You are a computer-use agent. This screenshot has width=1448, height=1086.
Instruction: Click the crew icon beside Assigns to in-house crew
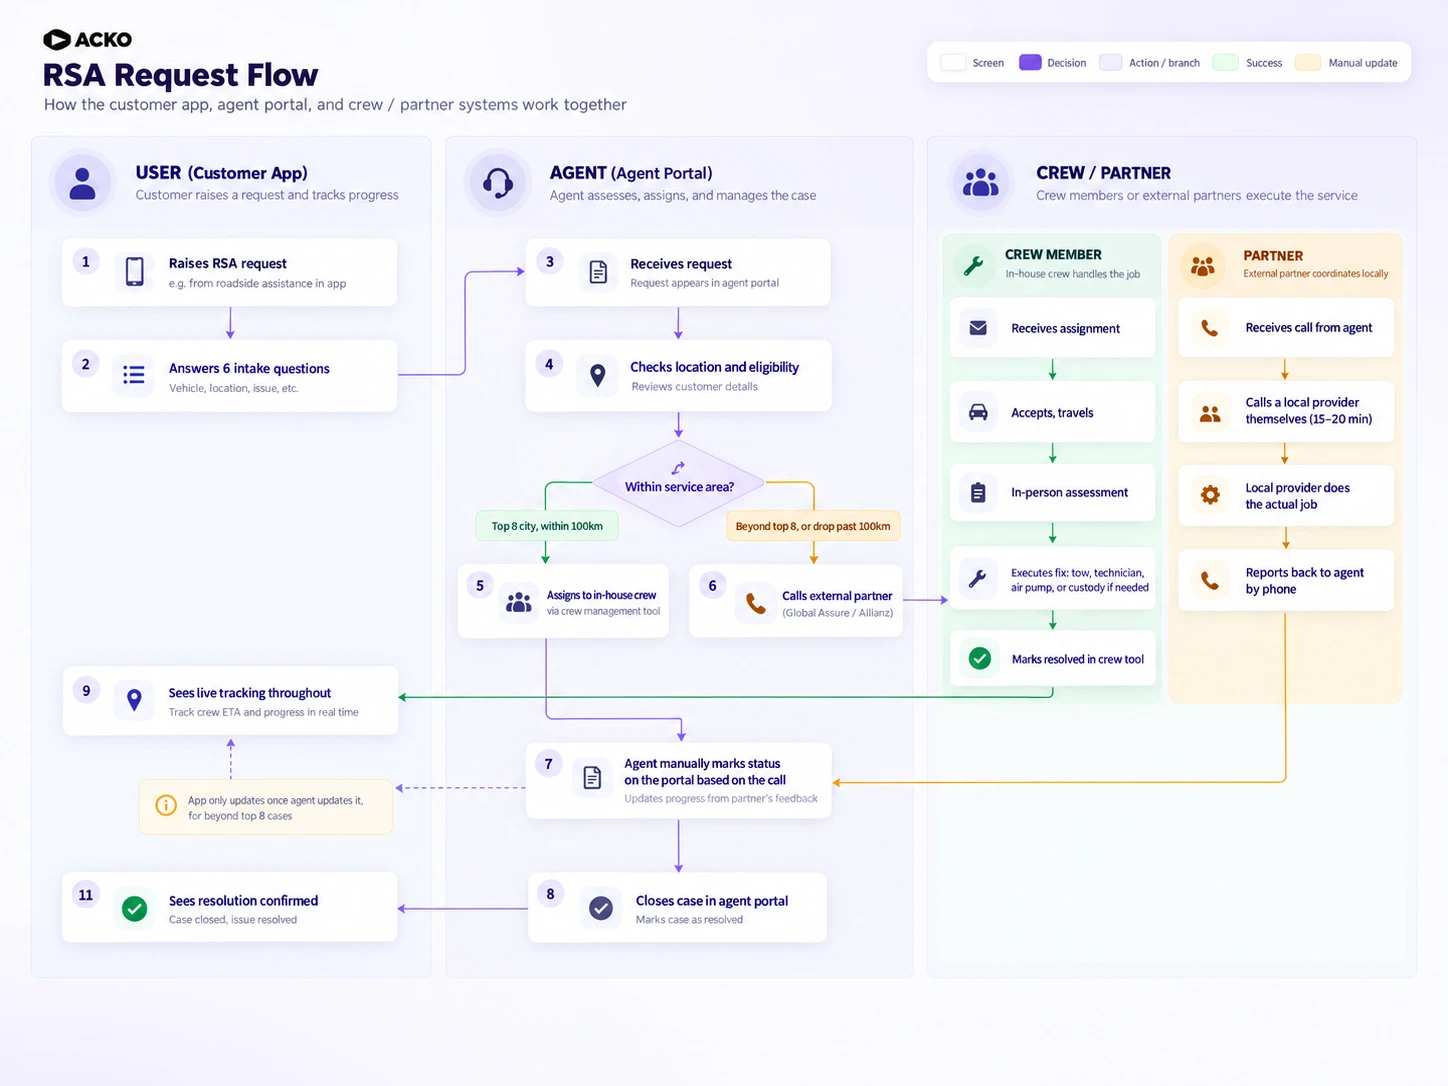click(x=519, y=602)
